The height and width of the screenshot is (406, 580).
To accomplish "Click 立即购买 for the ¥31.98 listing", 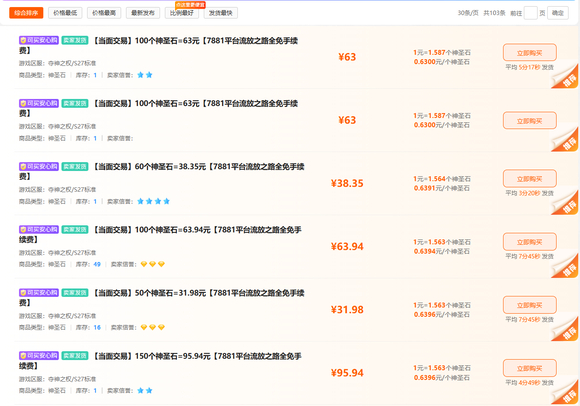I will pos(529,305).
